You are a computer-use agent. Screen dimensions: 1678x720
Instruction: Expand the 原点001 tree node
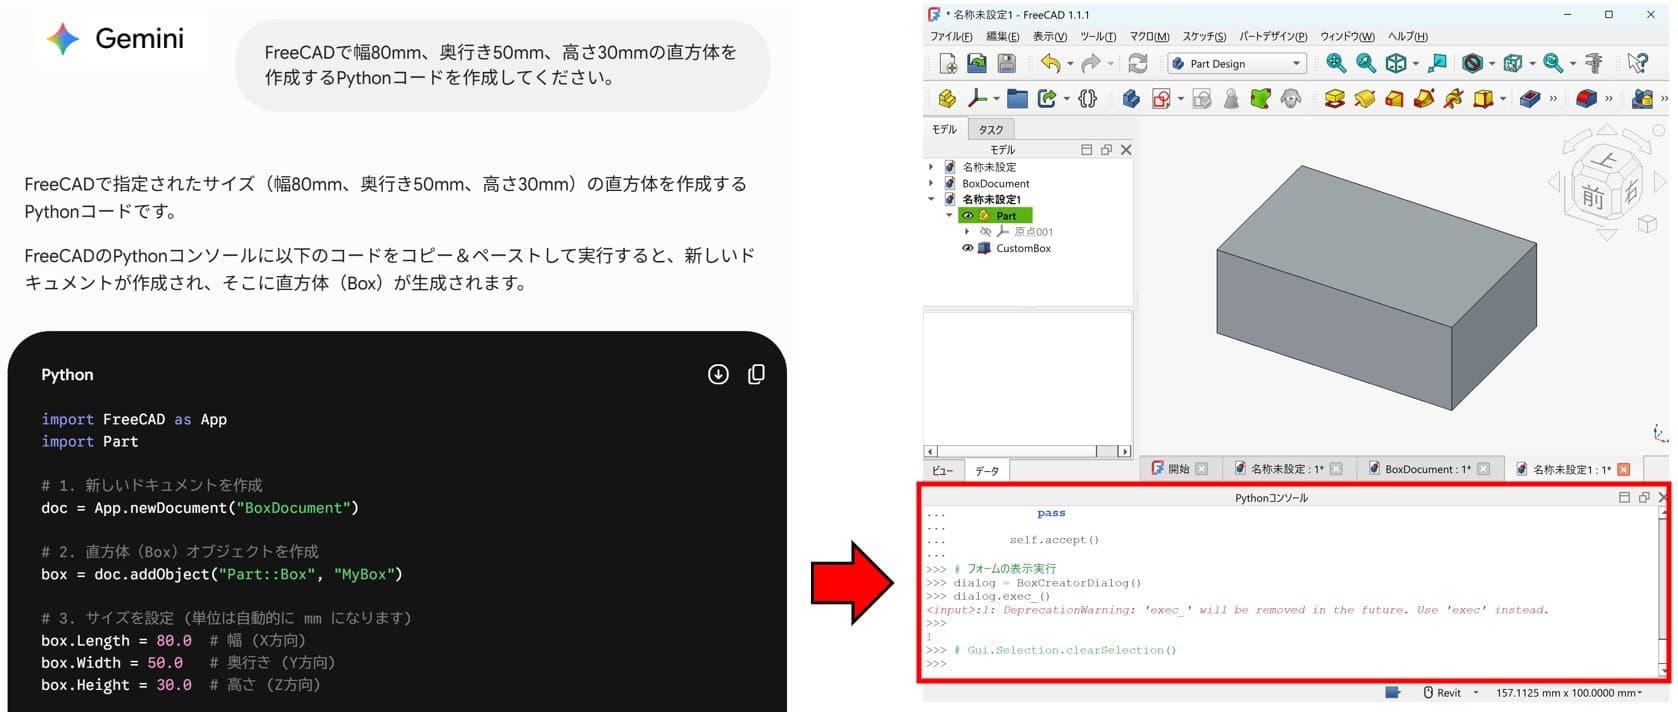[967, 232]
